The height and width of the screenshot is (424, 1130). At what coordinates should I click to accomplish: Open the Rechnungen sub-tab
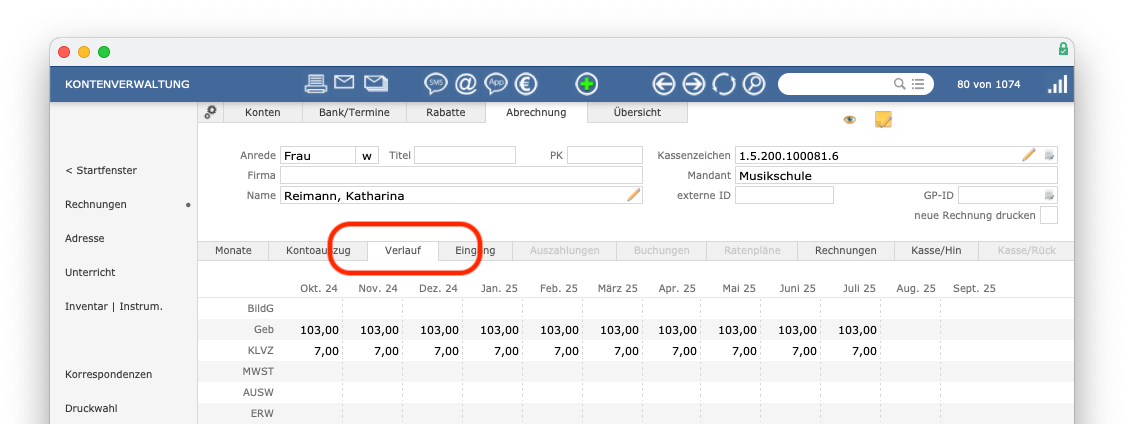pyautogui.click(x=845, y=250)
